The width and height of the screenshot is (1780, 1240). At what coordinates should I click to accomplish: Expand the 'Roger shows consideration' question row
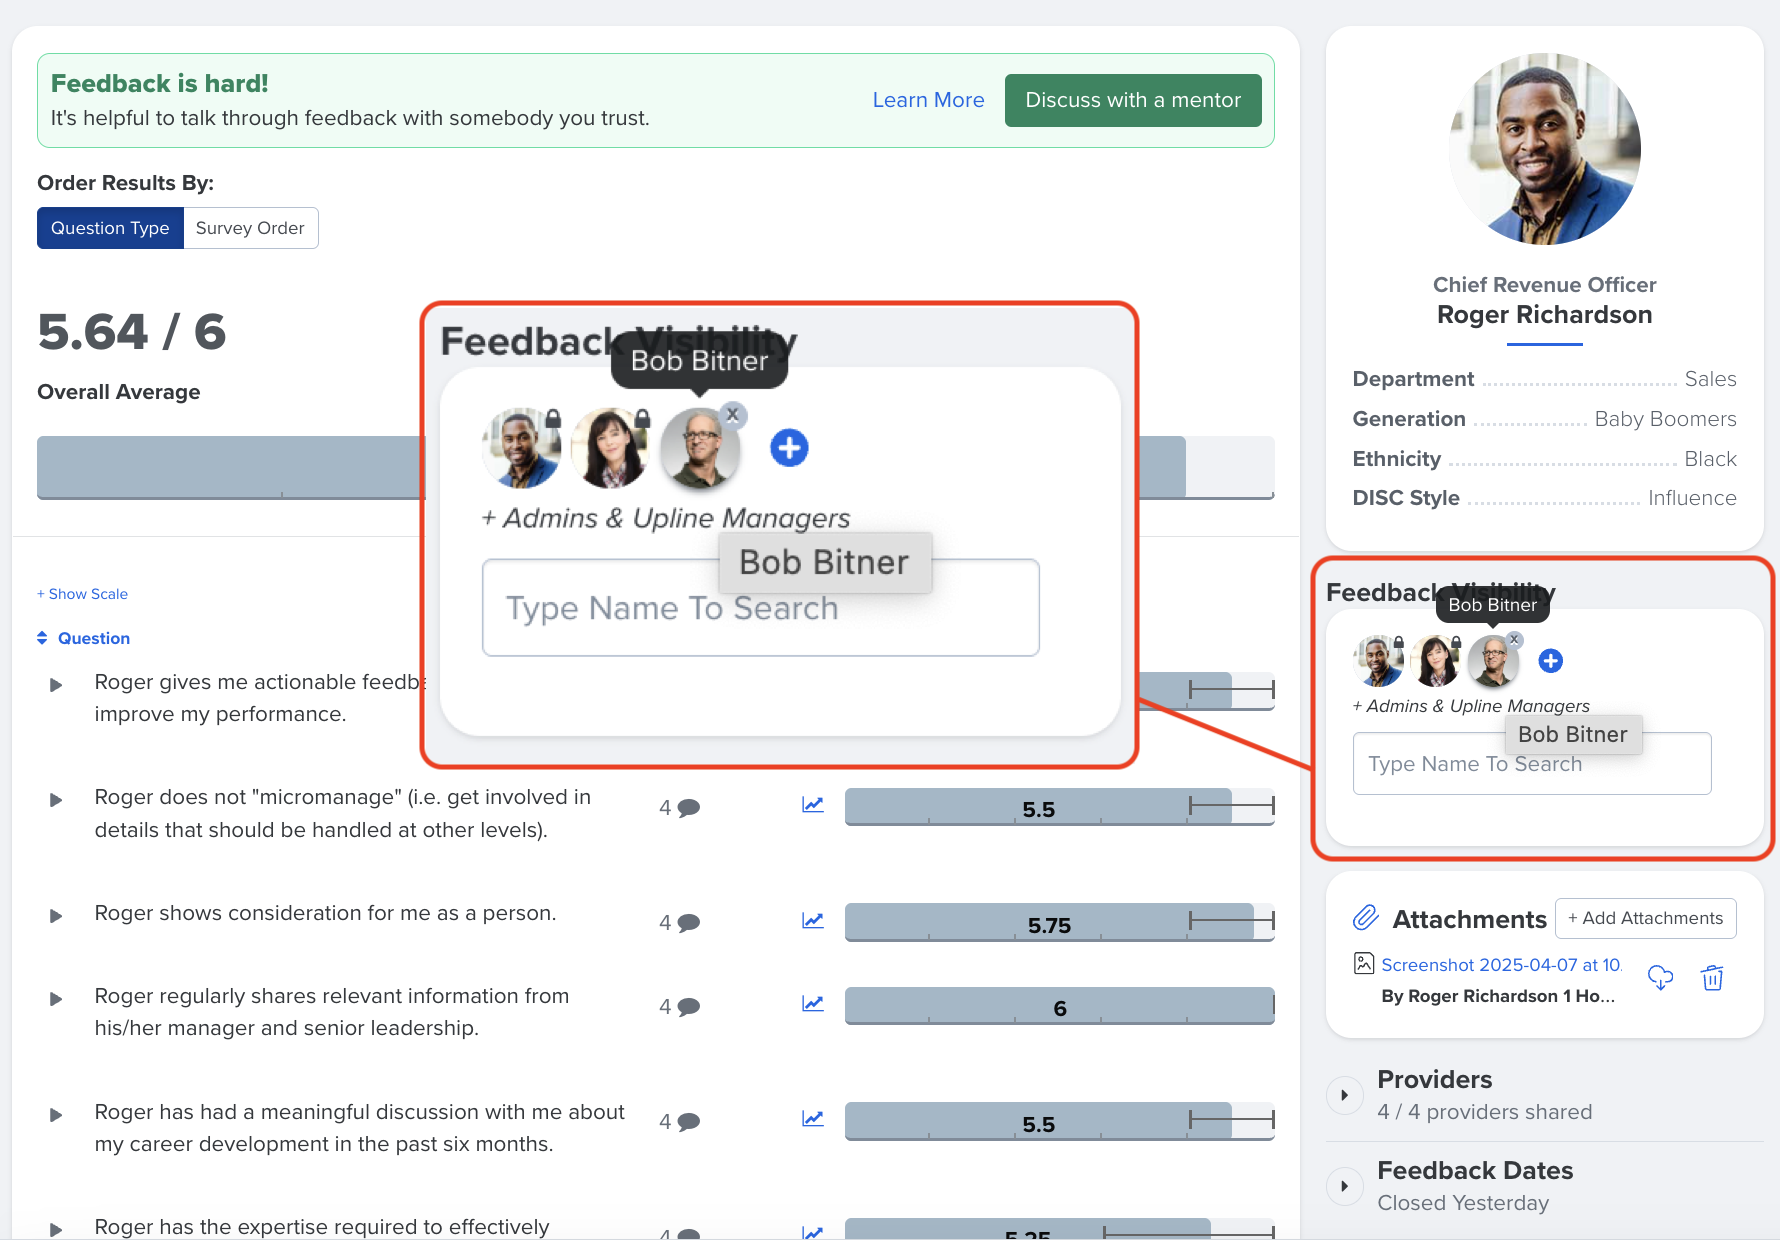56,916
